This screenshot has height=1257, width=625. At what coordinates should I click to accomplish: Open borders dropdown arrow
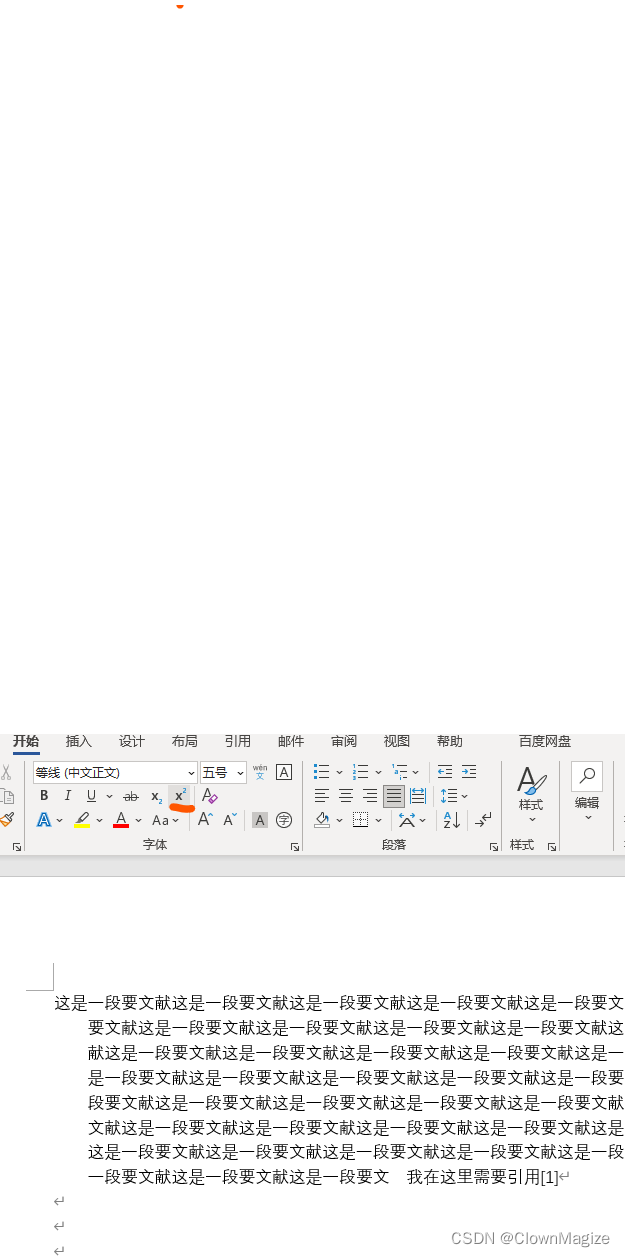378,820
